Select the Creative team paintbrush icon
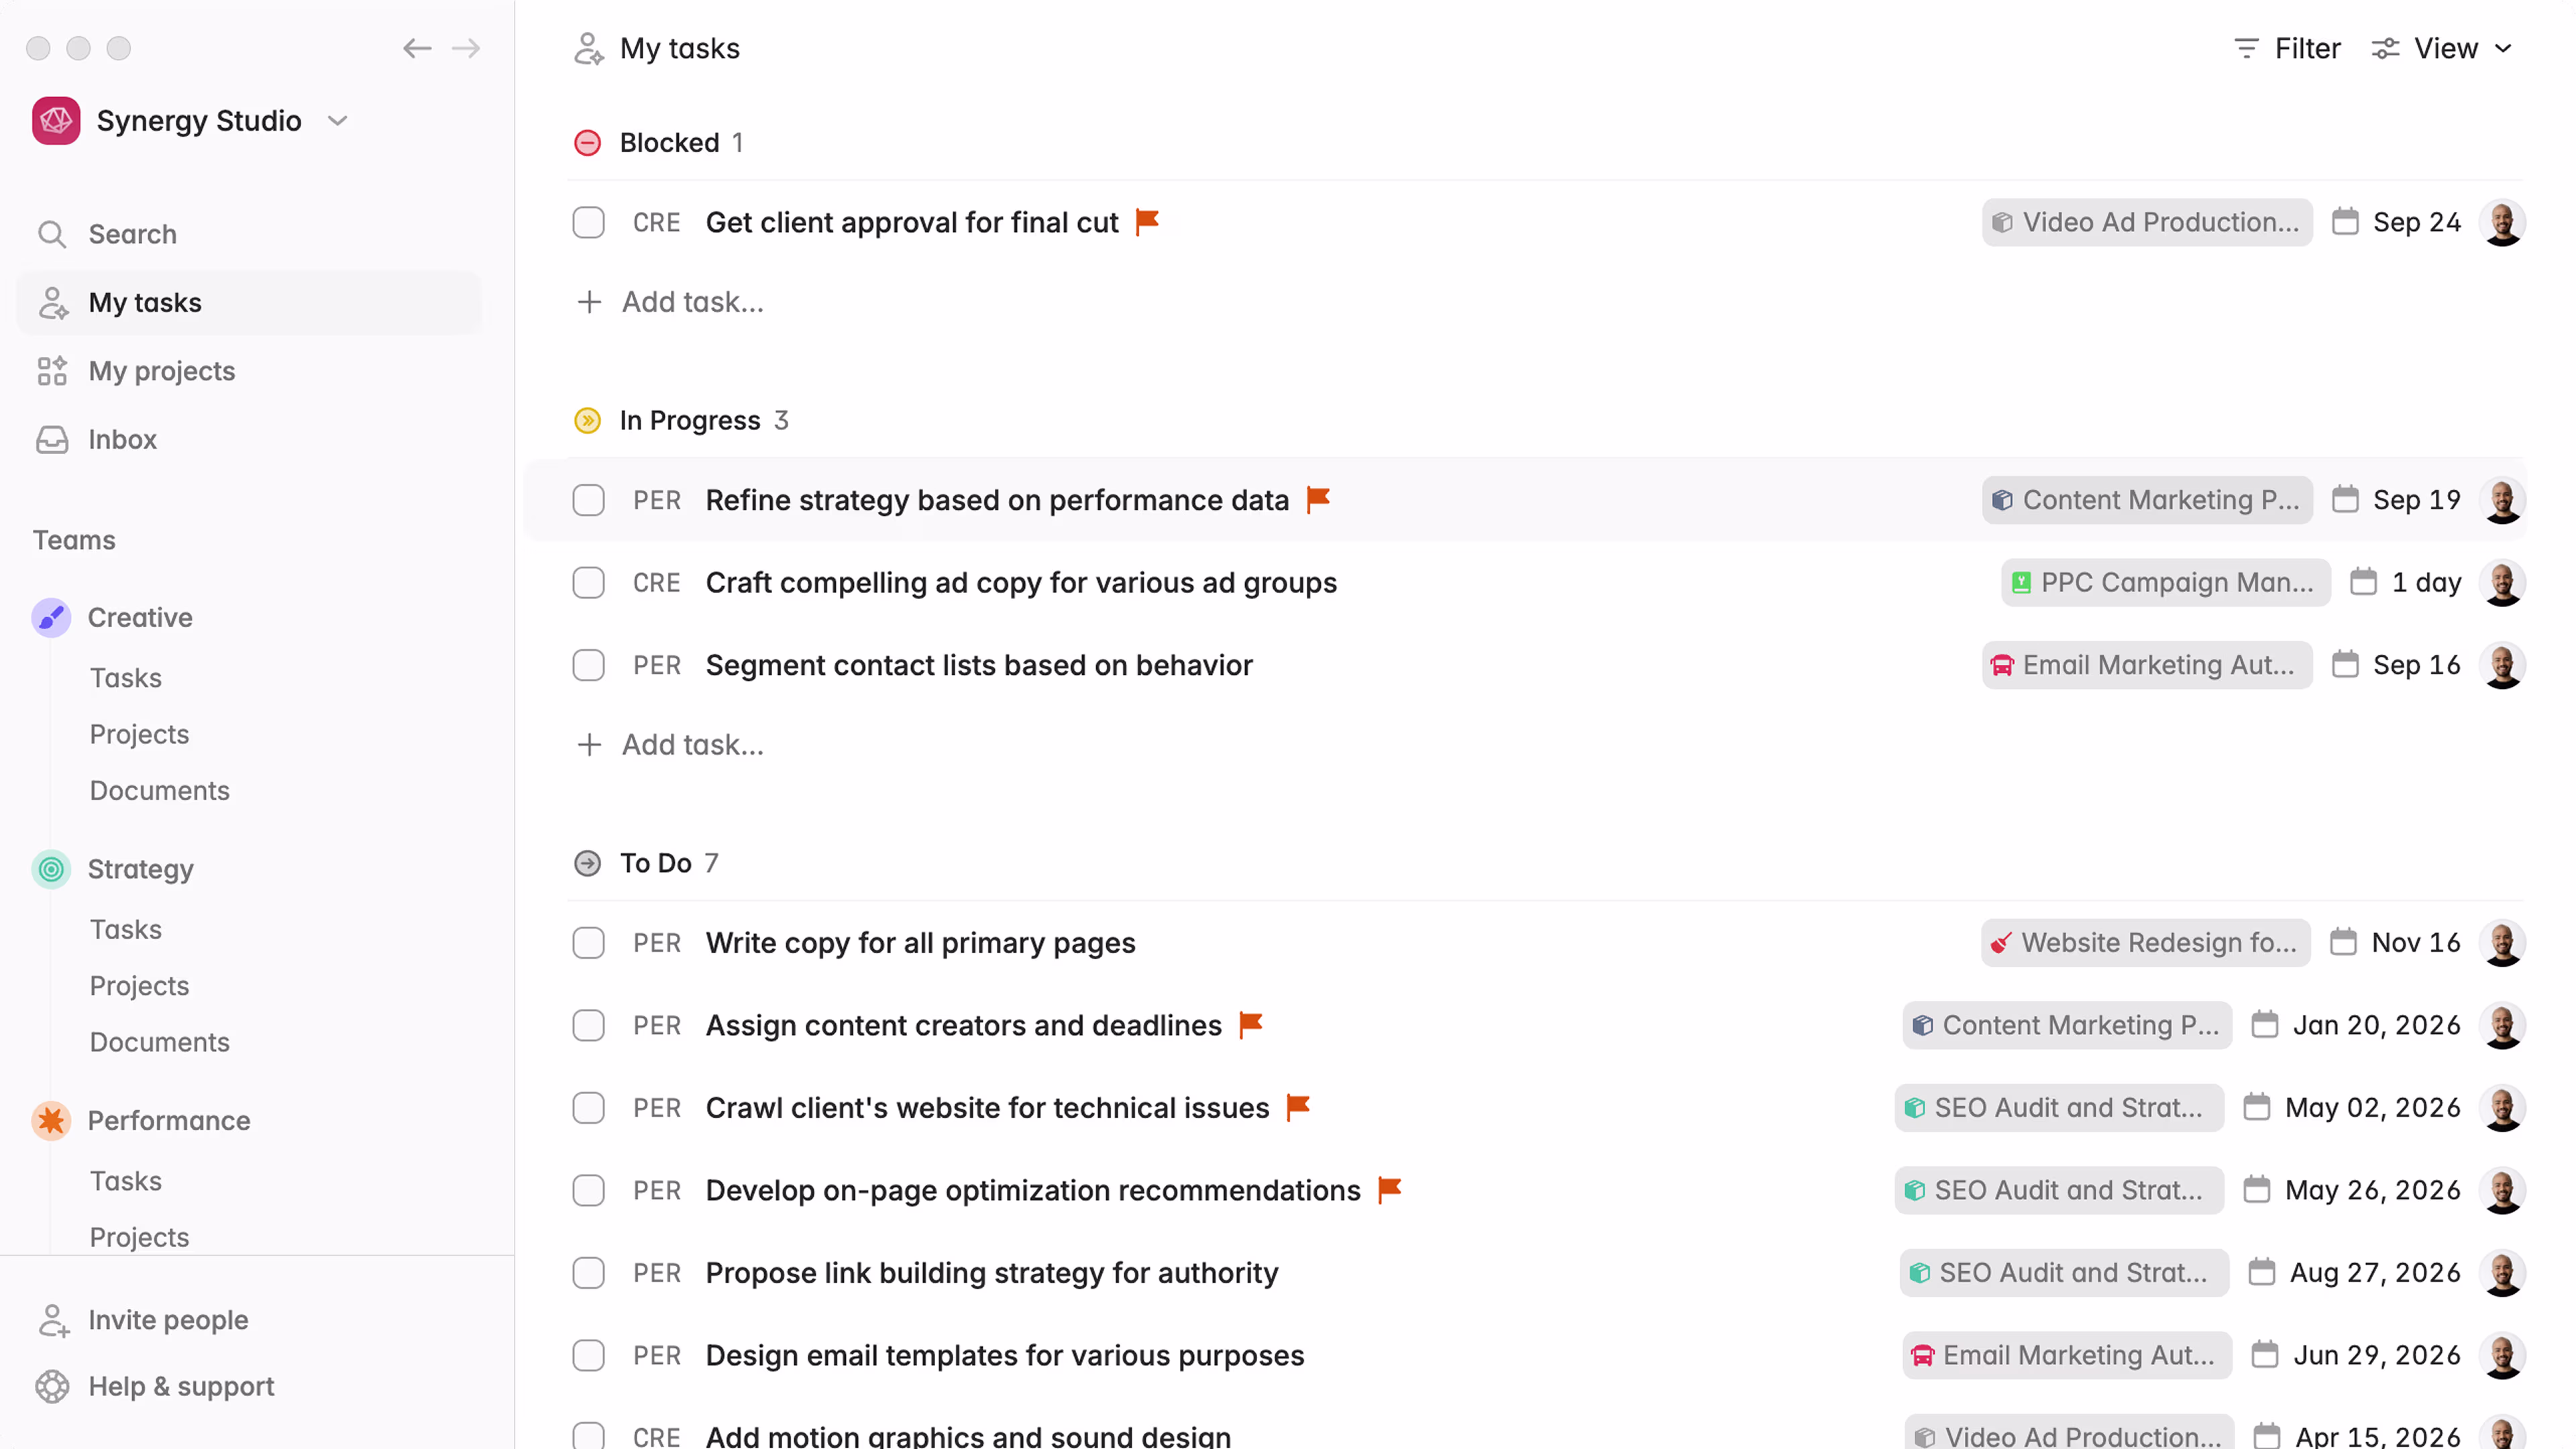2576x1449 pixels. [51, 617]
